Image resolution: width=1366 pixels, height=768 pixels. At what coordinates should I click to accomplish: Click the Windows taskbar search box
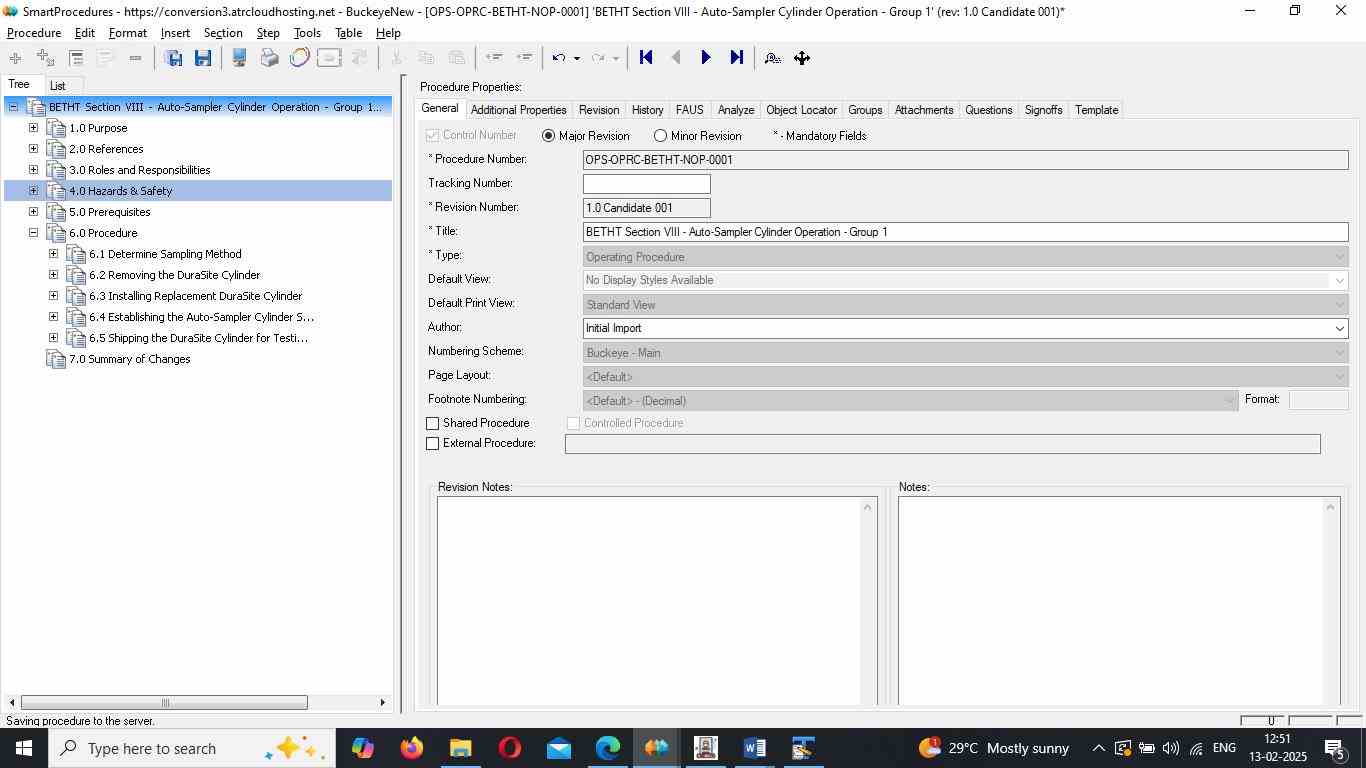pos(190,748)
